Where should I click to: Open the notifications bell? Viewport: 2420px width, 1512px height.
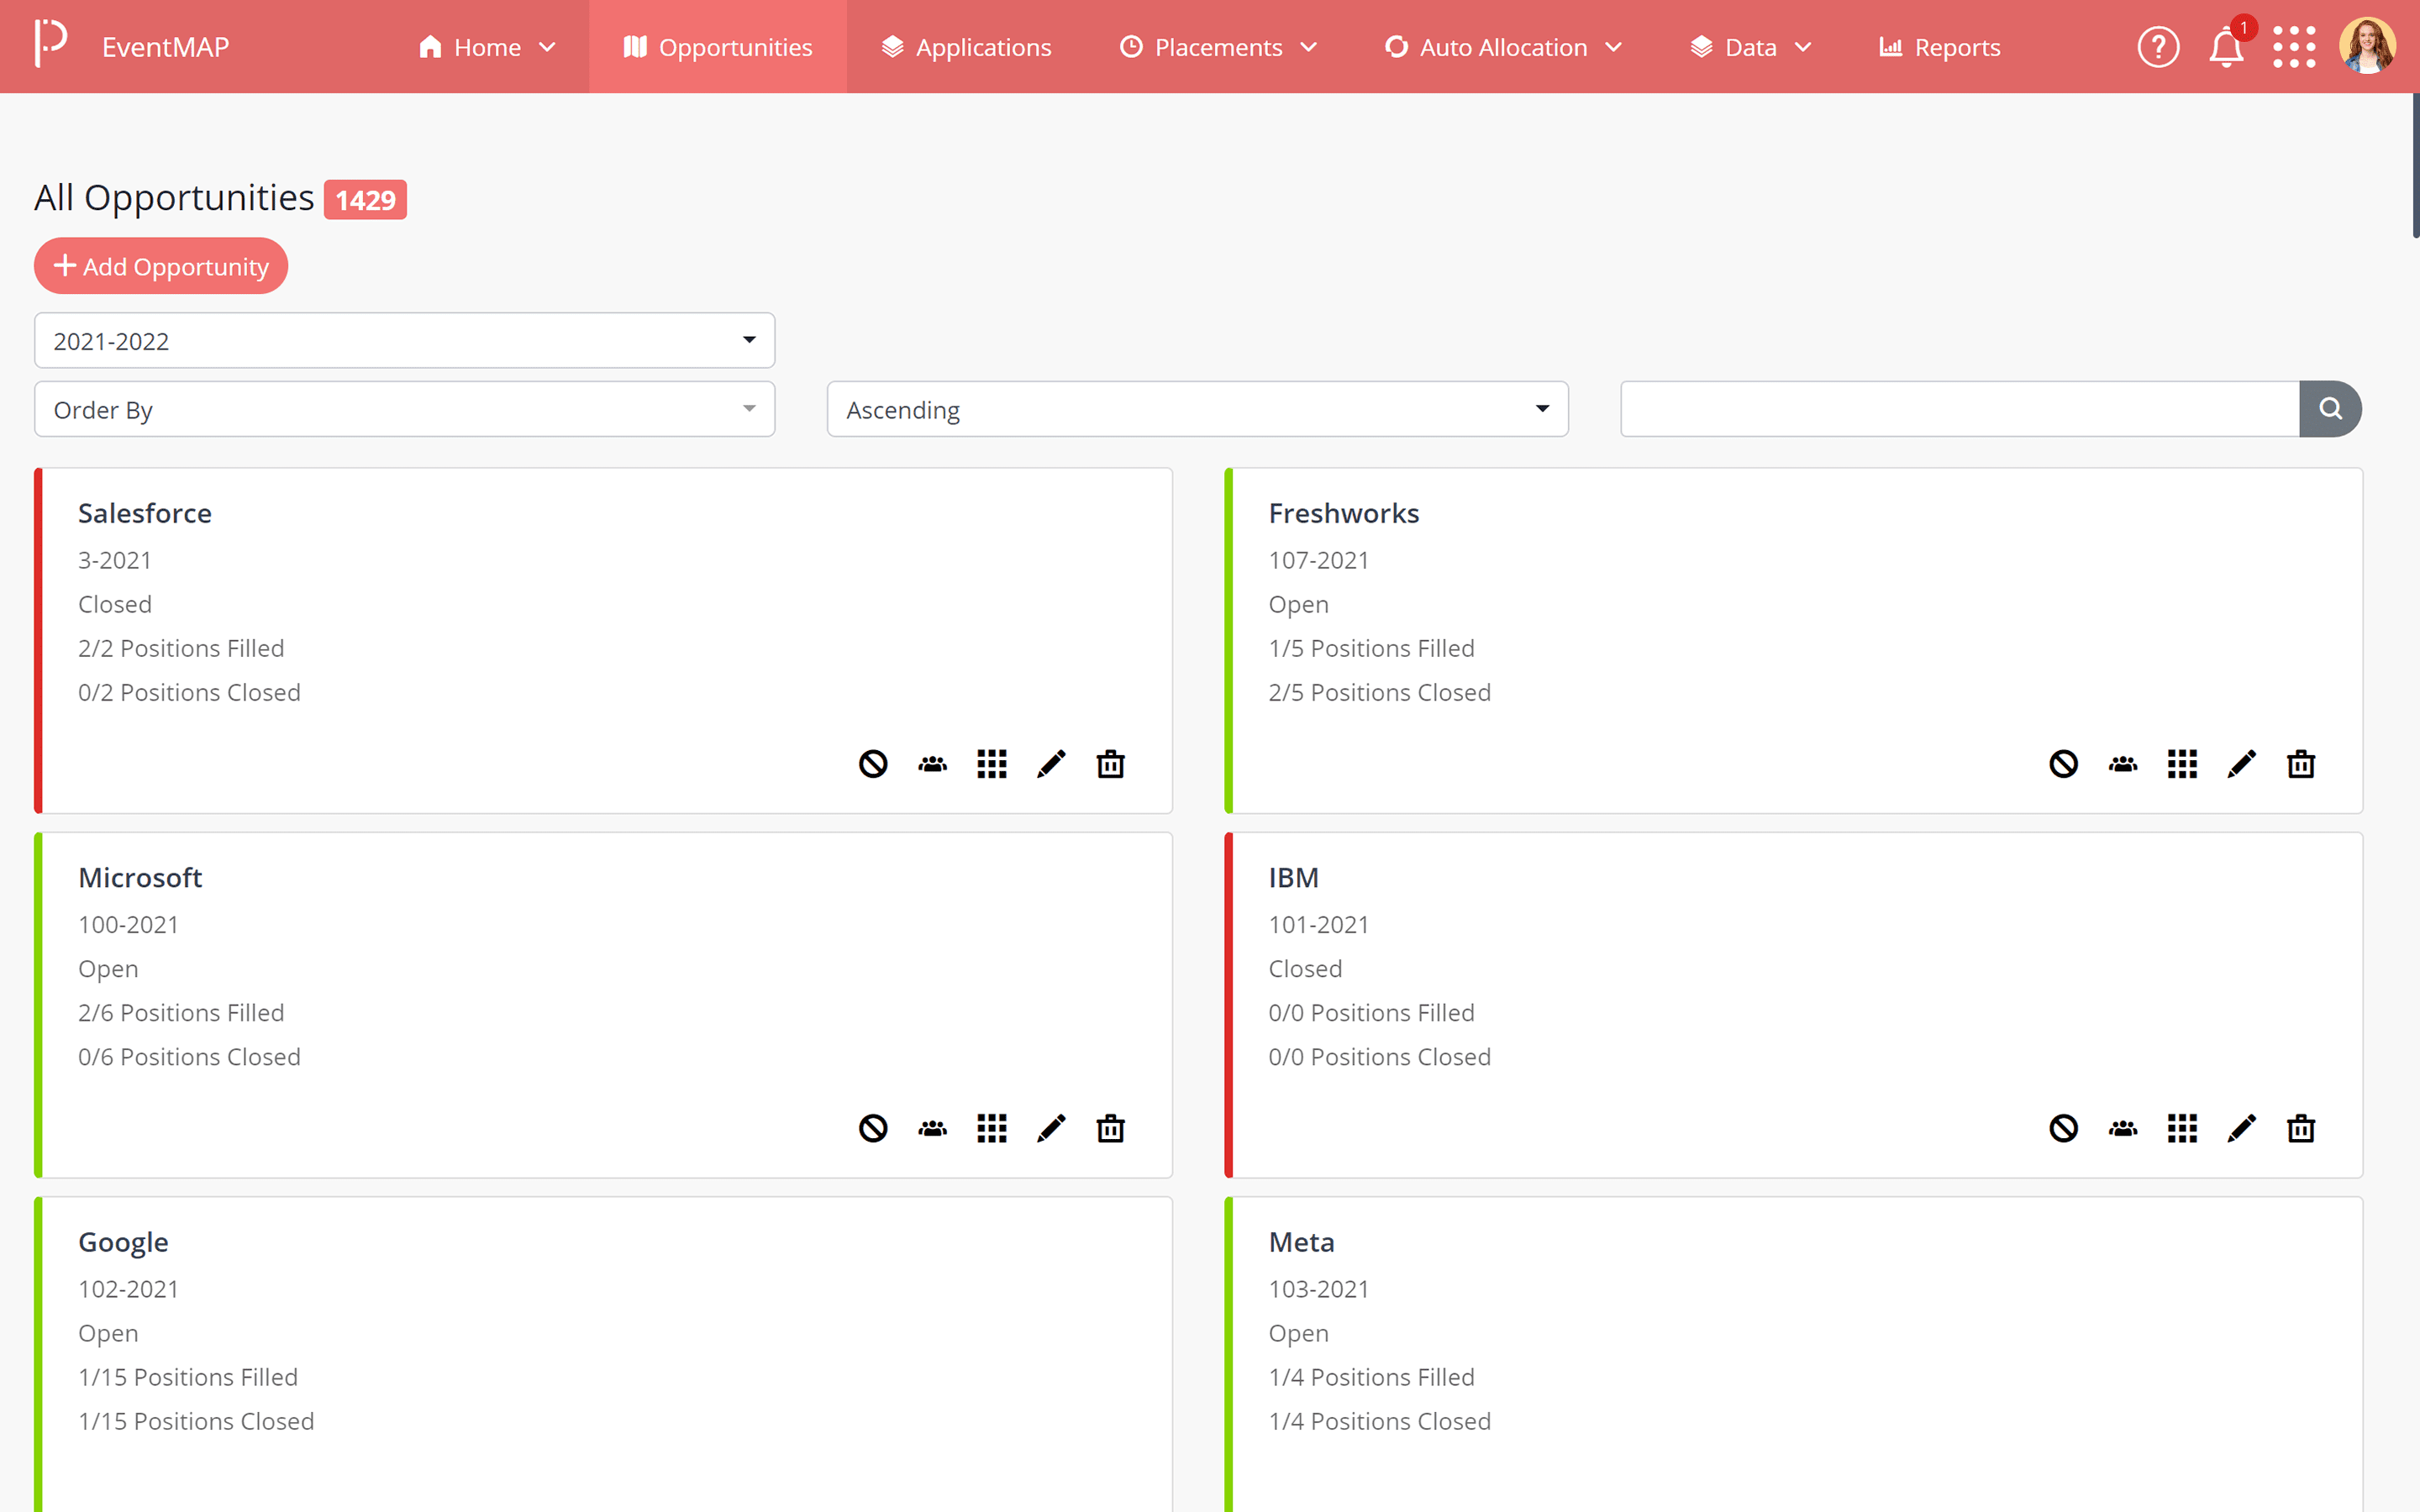pyautogui.click(x=2225, y=48)
